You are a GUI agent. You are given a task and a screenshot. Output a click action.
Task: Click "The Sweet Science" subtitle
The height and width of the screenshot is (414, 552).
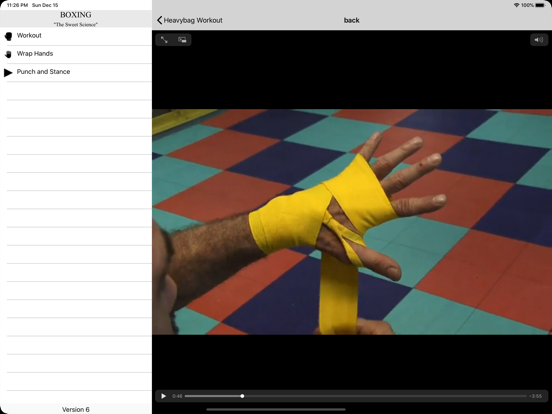click(76, 24)
